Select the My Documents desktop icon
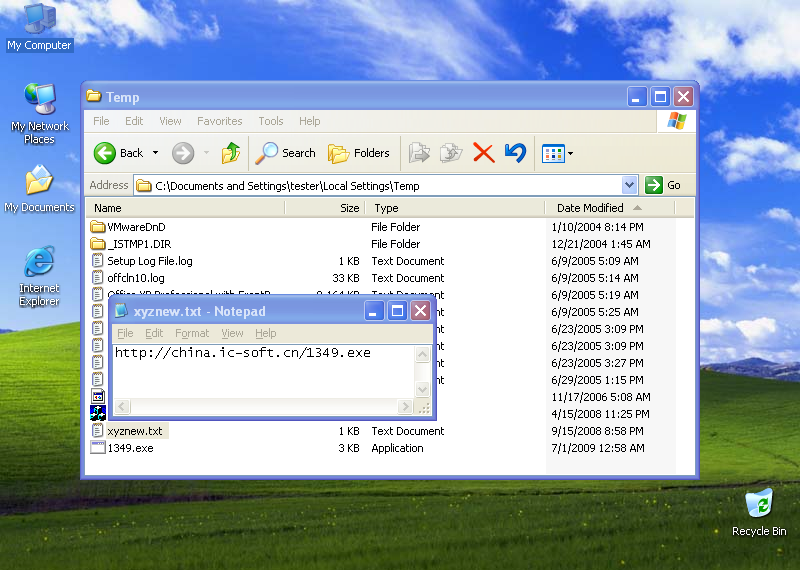Viewport: 800px width, 570px height. tap(39, 189)
